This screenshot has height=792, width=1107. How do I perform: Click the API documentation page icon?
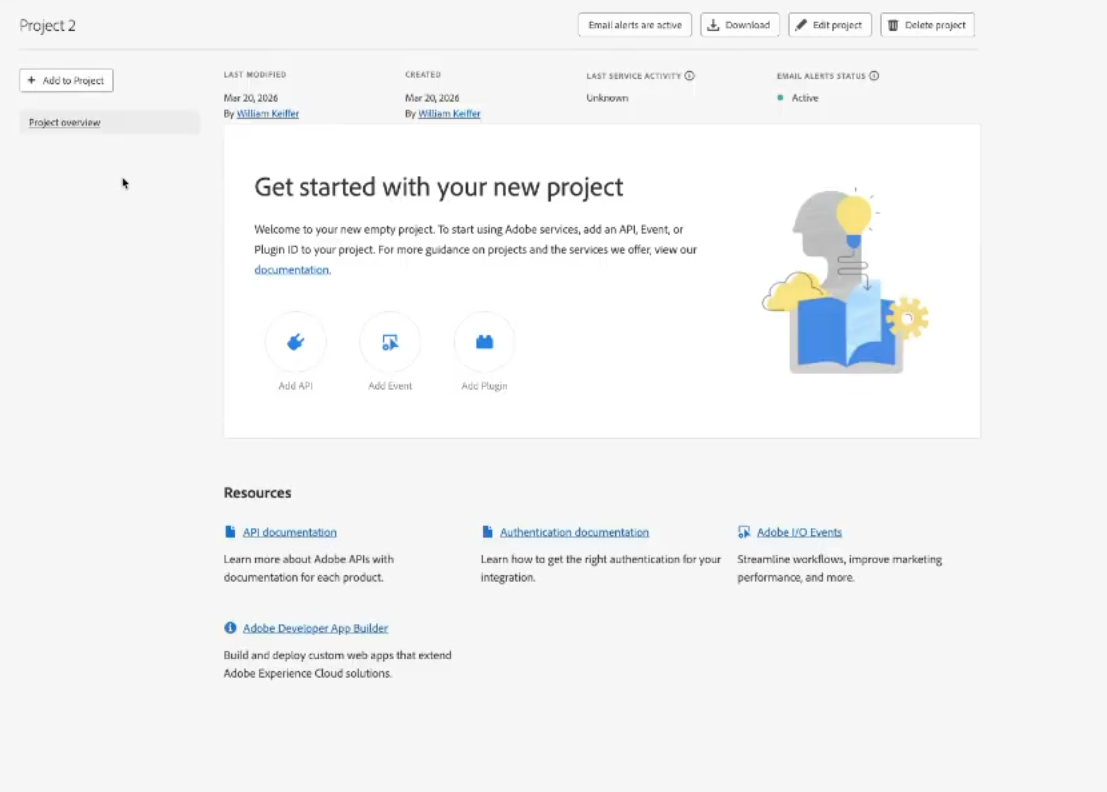[x=230, y=532]
